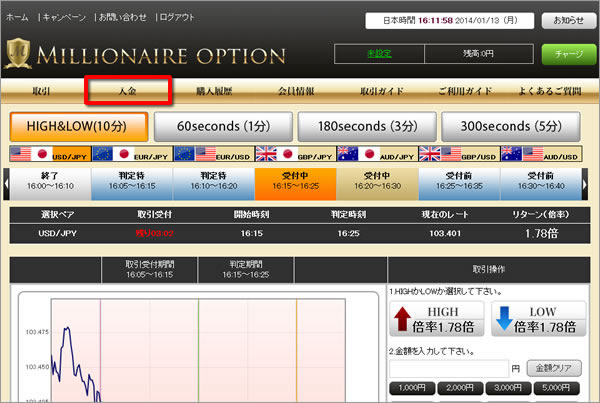Viewport: 600px width, 403px height.
Task: Open the 会員情報 menu
Action: [x=296, y=91]
